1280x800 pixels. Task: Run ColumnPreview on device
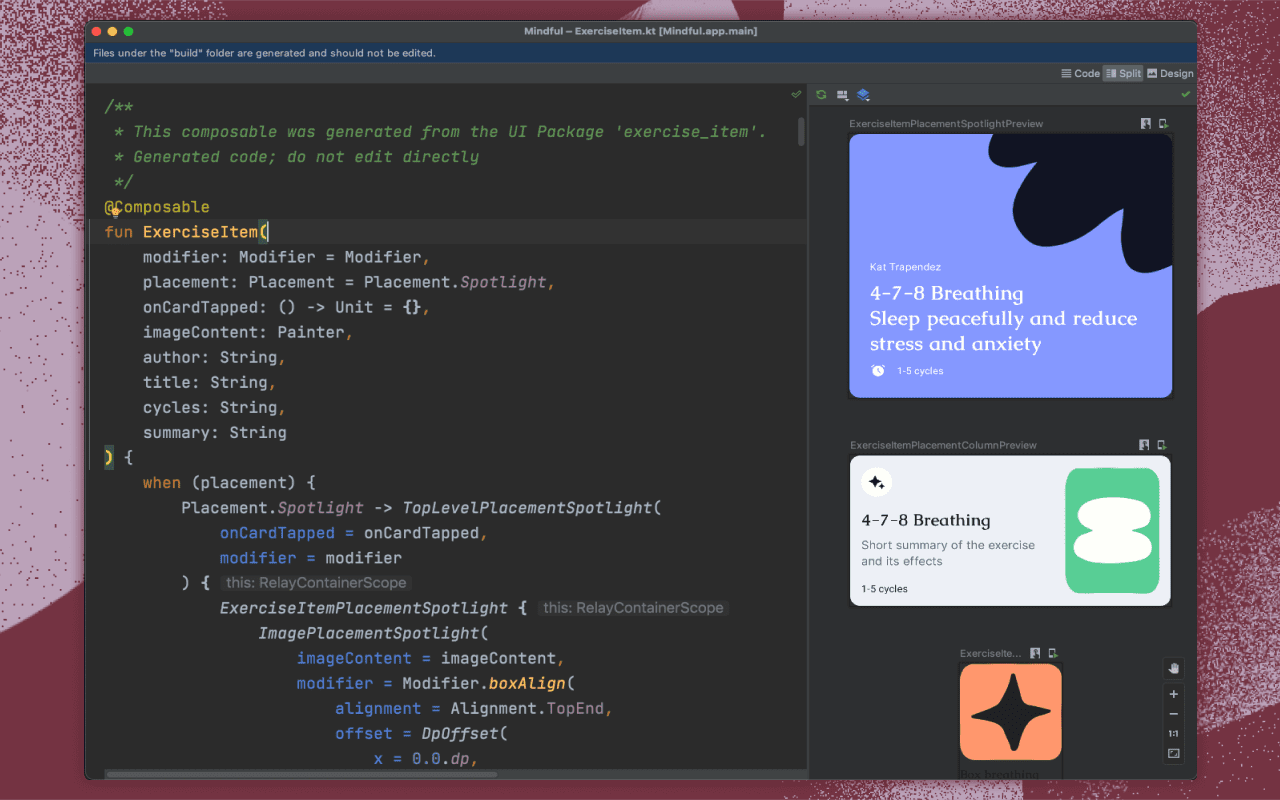click(x=1162, y=445)
